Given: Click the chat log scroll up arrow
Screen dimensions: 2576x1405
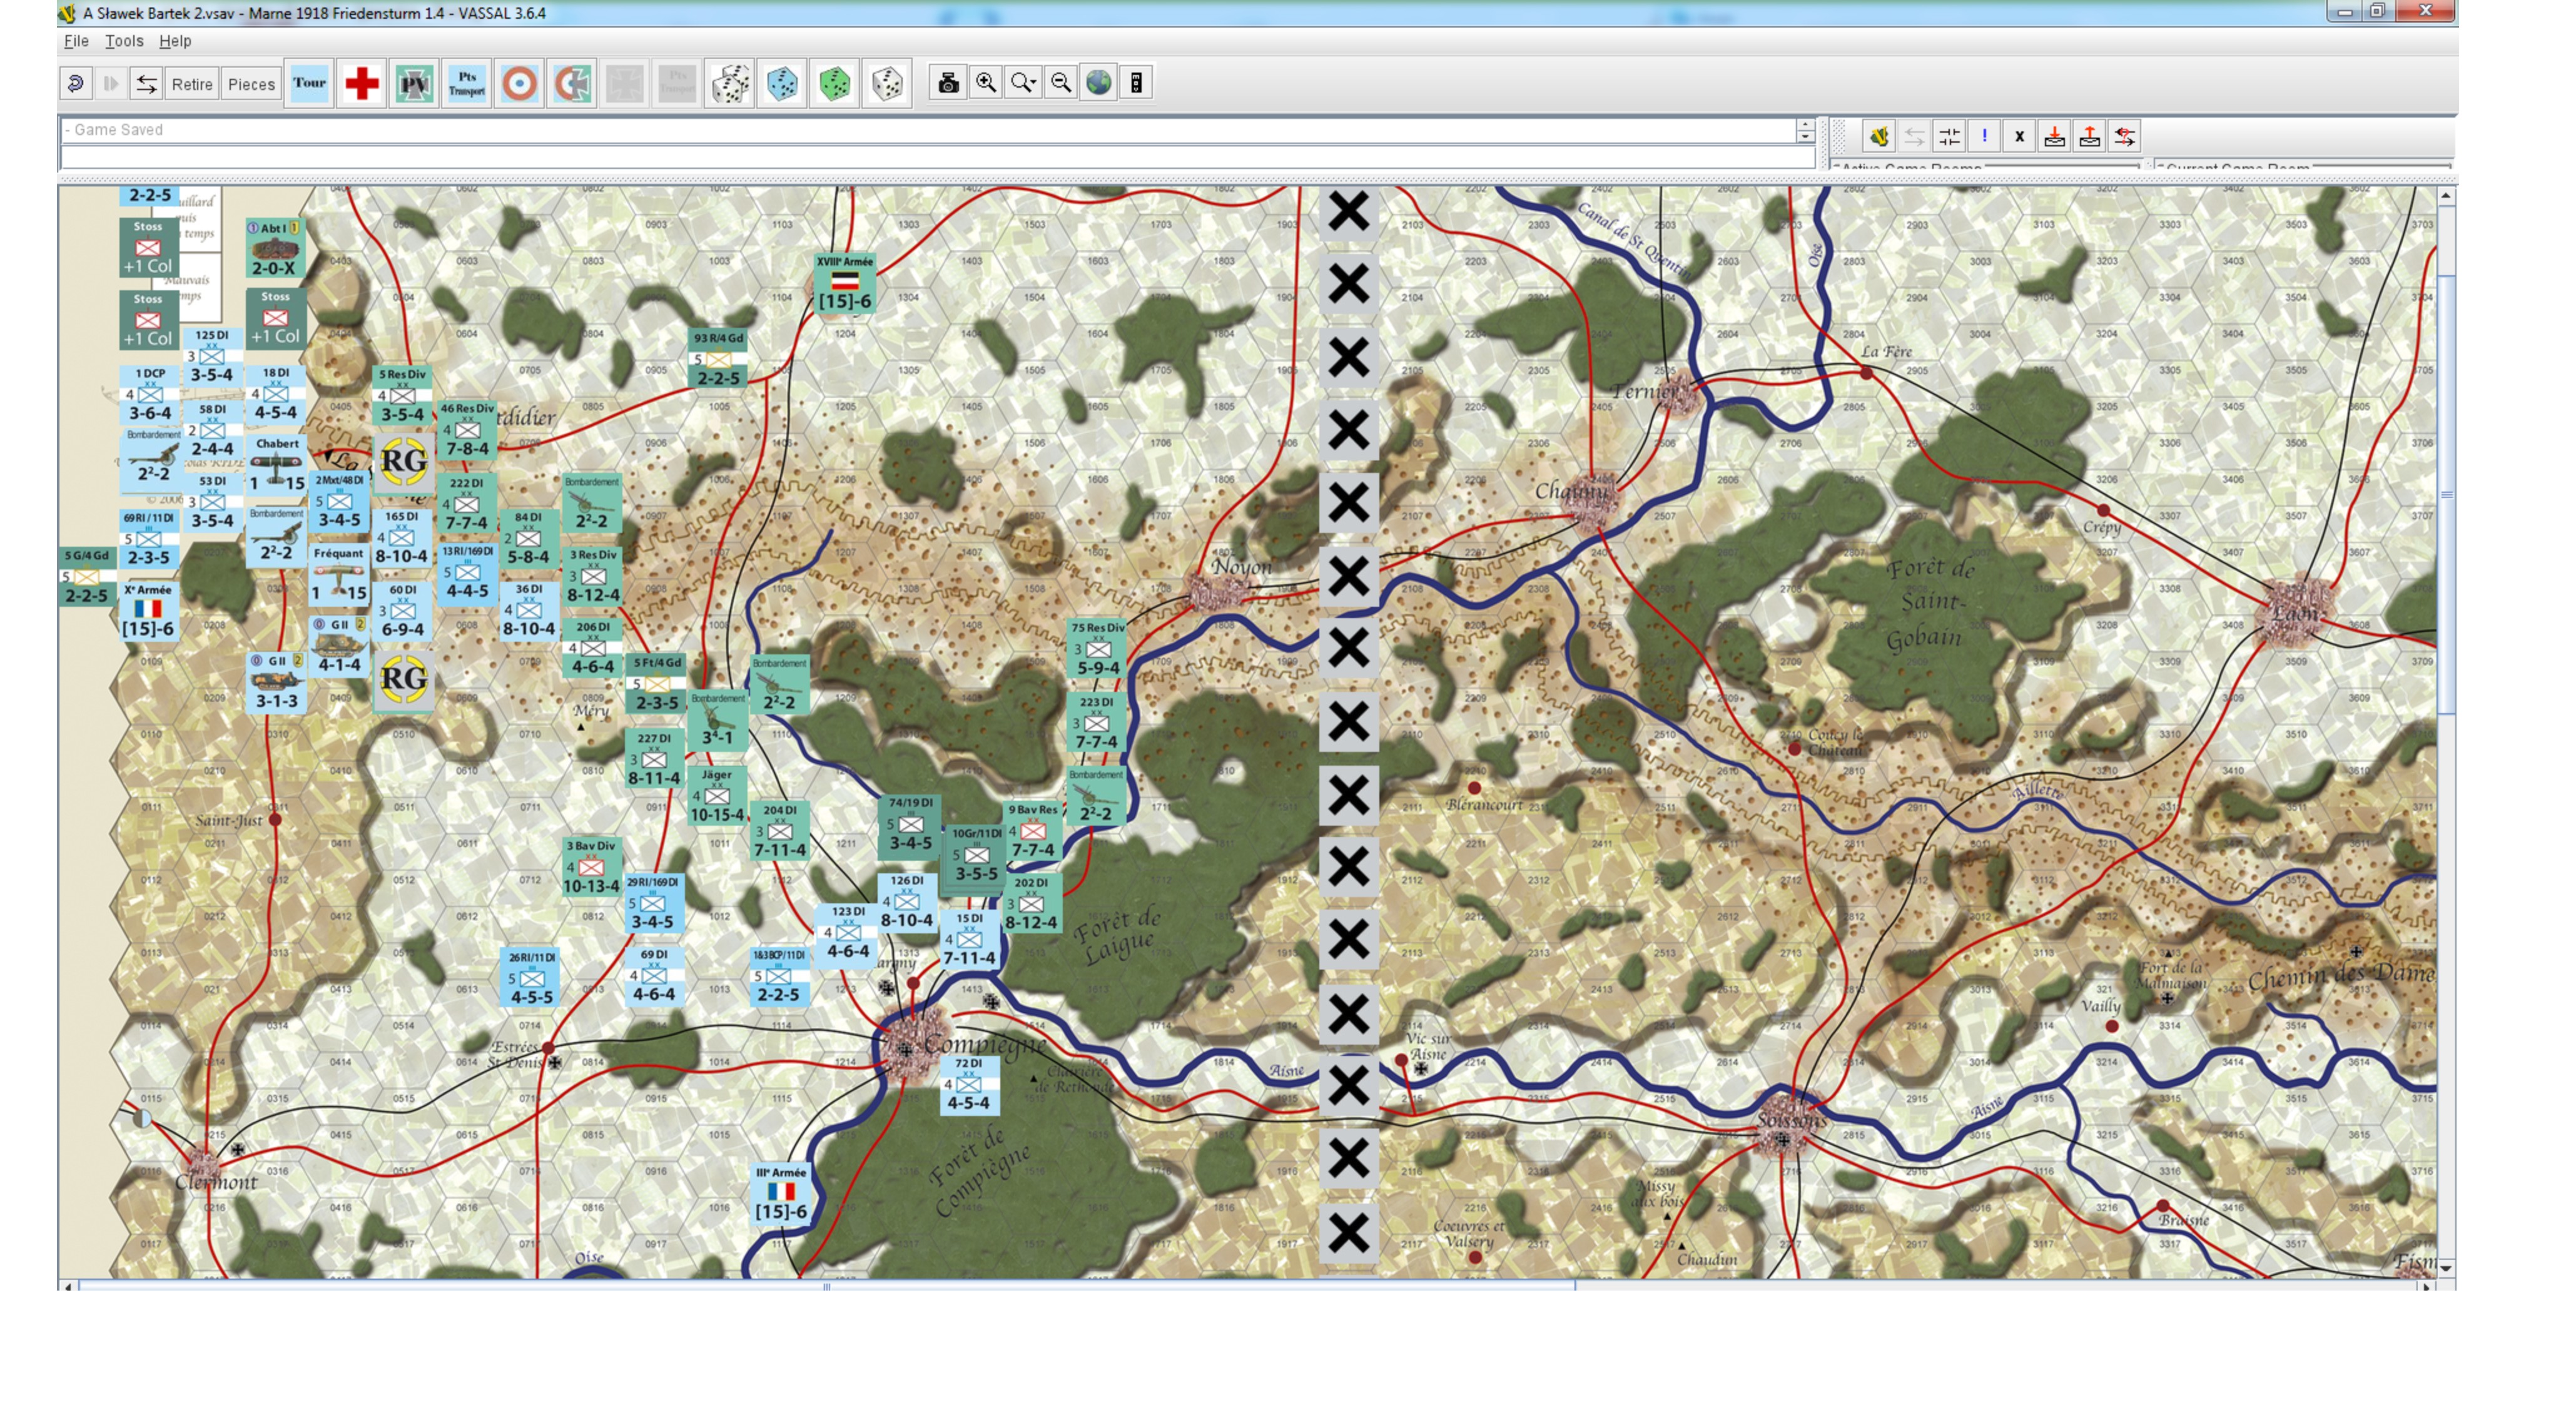Looking at the screenshot, I should click(1805, 124).
